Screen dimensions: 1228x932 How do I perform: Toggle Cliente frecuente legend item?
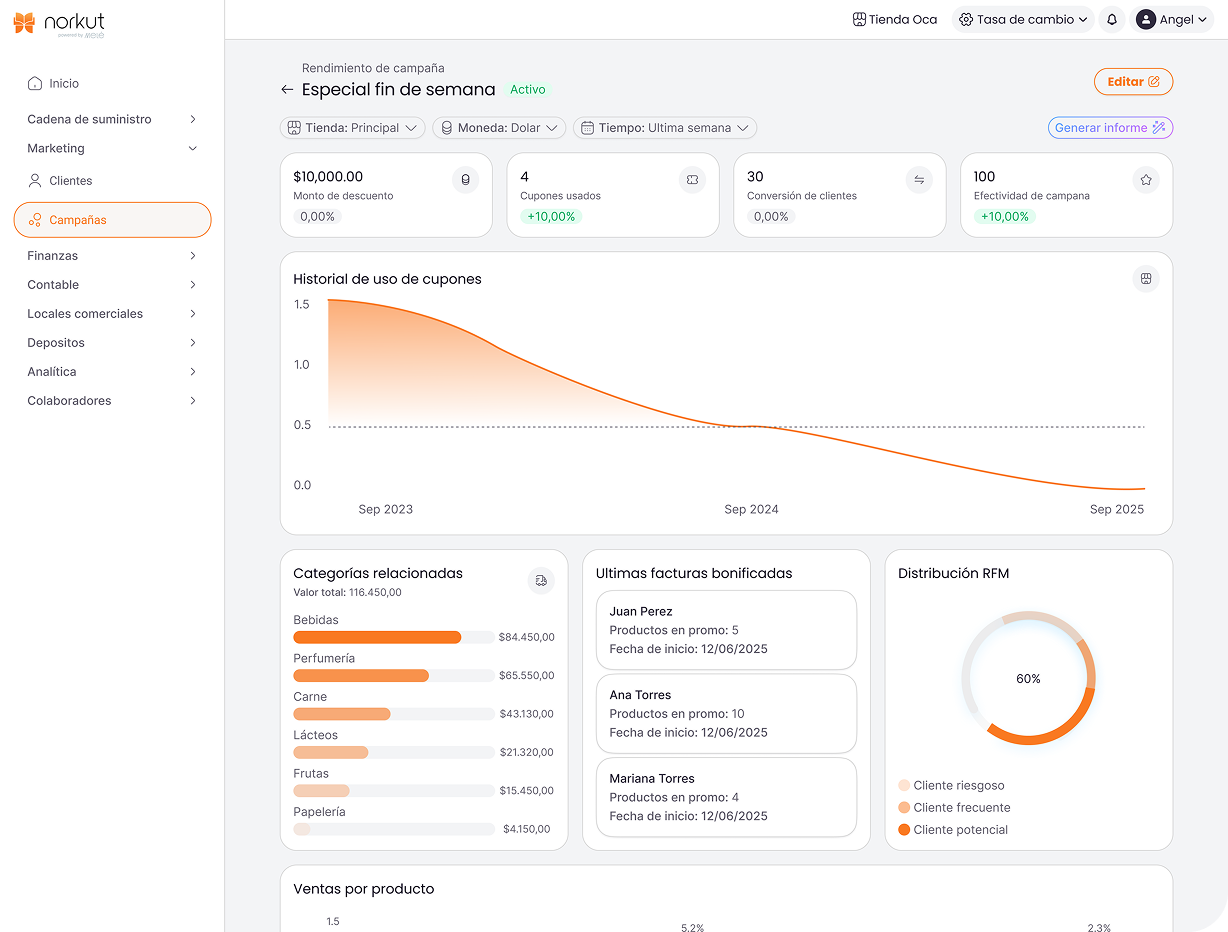pyautogui.click(x=954, y=808)
